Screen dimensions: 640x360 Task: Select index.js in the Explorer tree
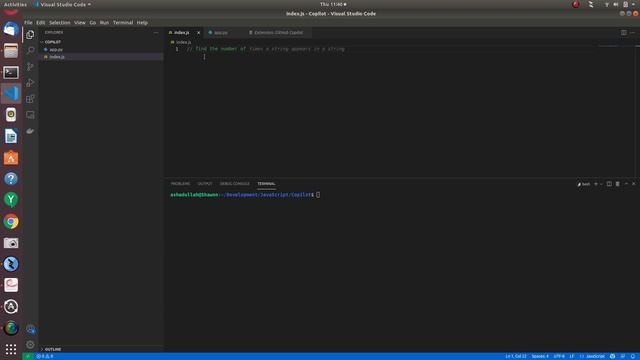pos(102,57)
